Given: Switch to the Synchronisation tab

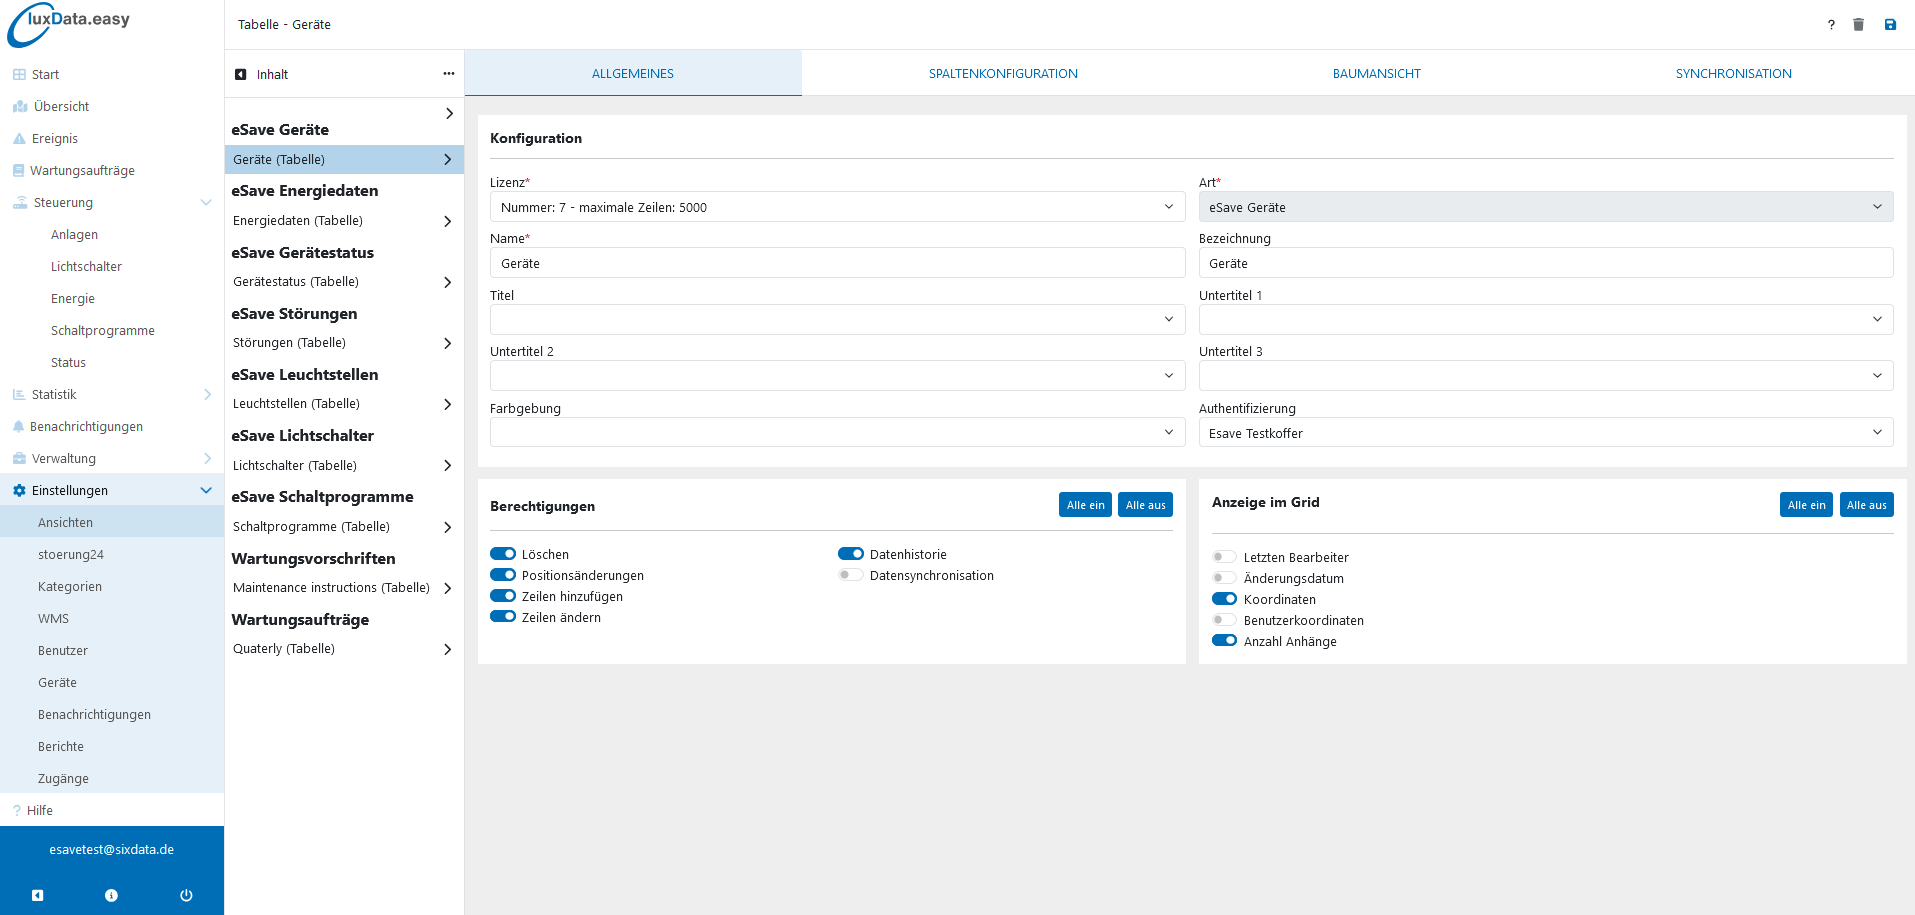Looking at the screenshot, I should click(1733, 73).
